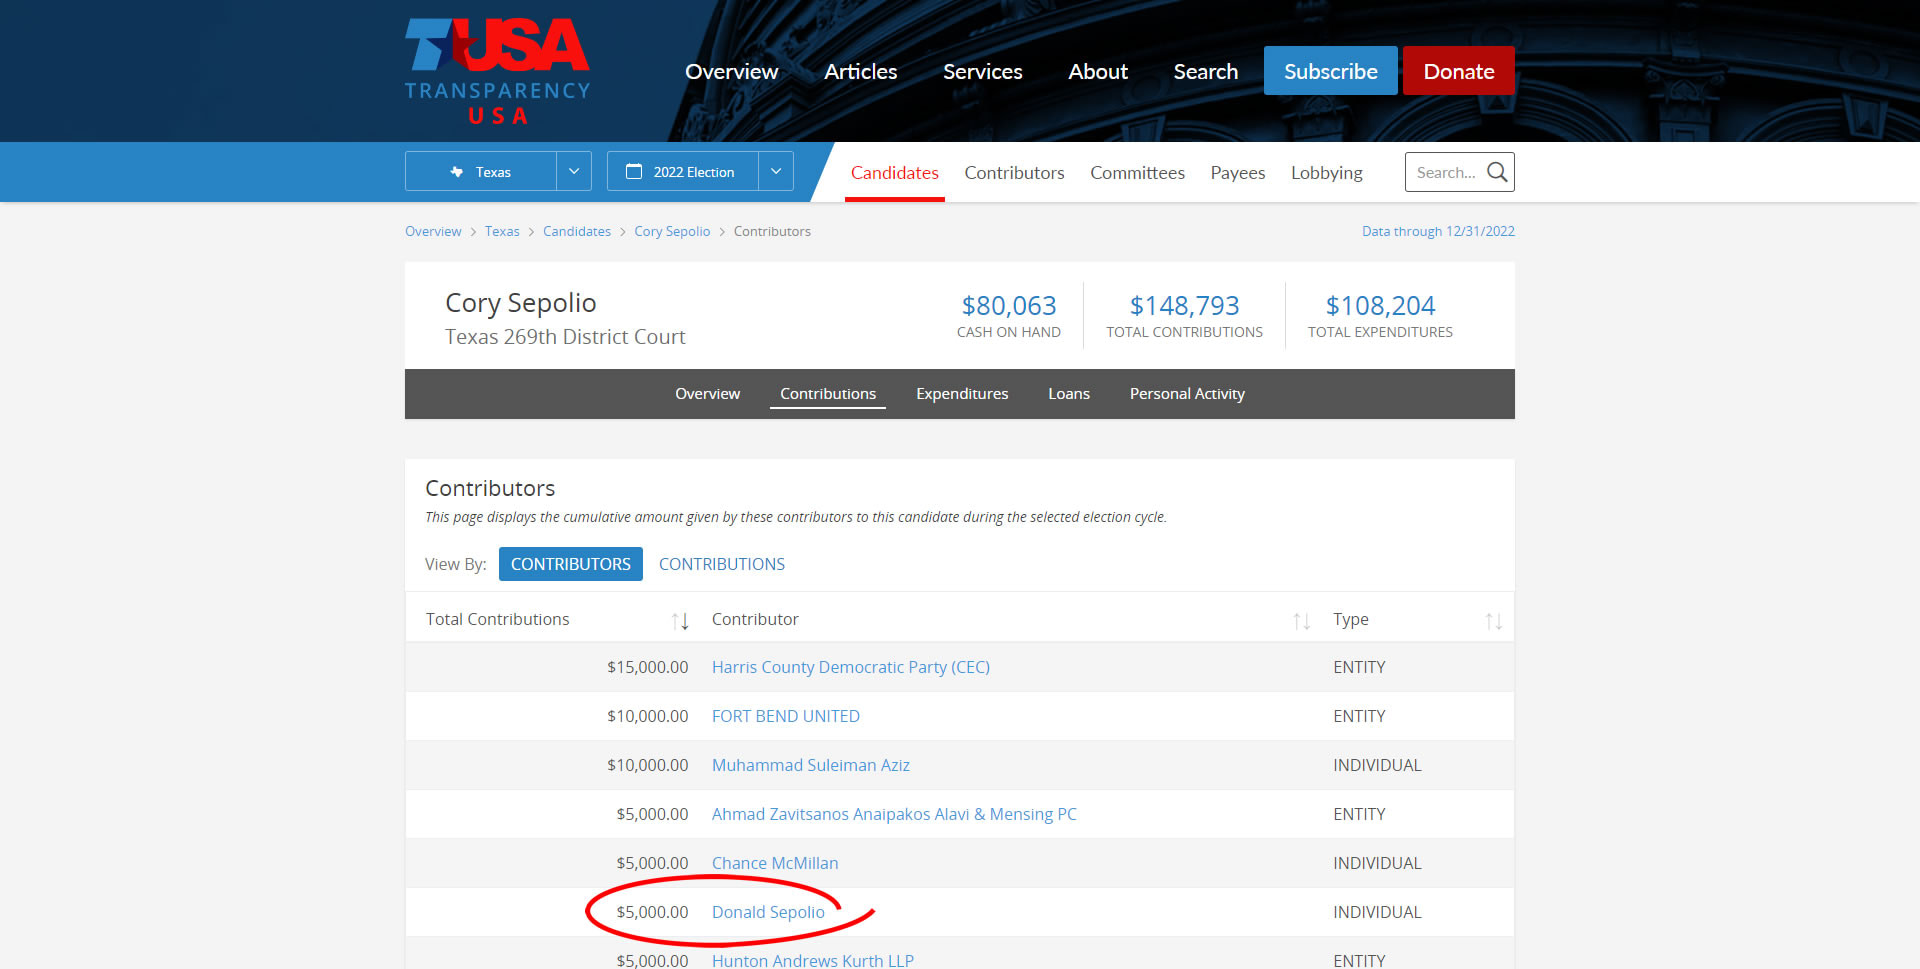Screen dimensions: 1920x969
Task: Open the Personal Activity sub-tab
Action: pyautogui.click(x=1187, y=393)
